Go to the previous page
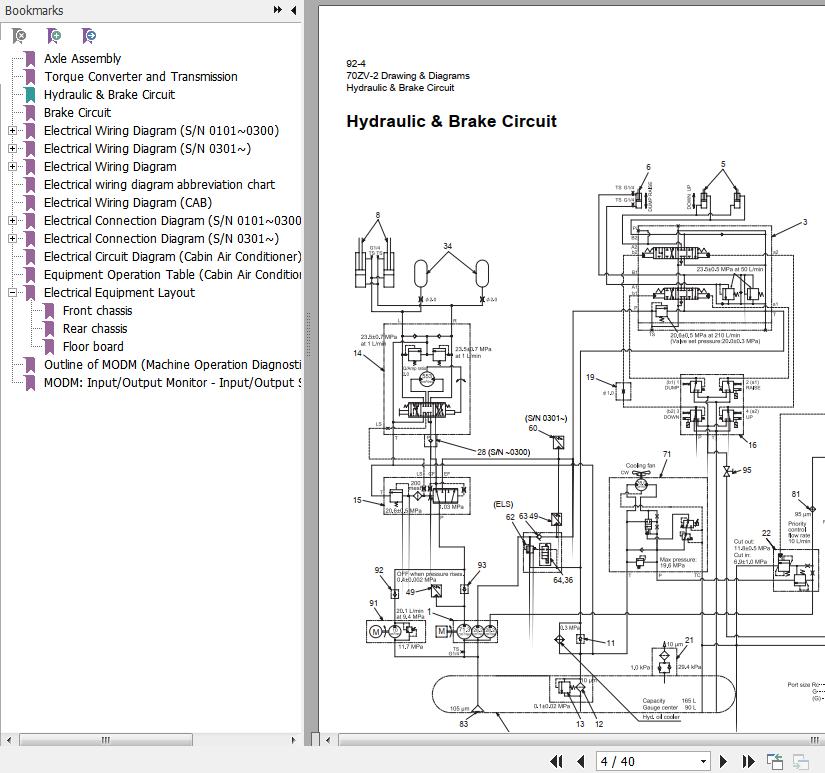825x773 pixels. pyautogui.click(x=581, y=761)
